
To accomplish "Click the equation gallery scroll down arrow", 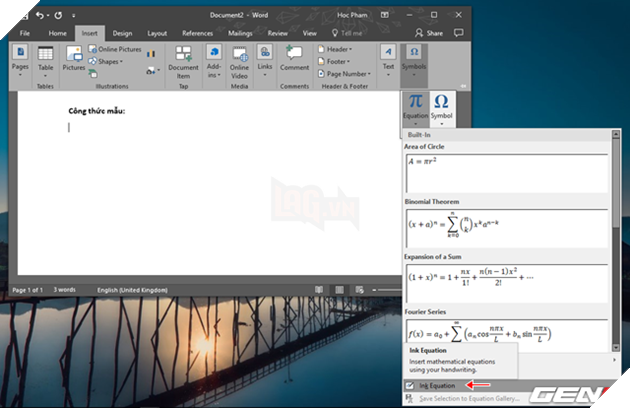I will click(x=616, y=347).
